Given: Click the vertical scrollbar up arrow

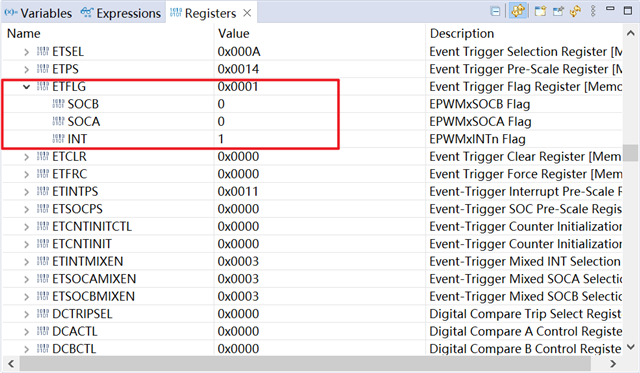Looking at the screenshot, I should [x=631, y=33].
